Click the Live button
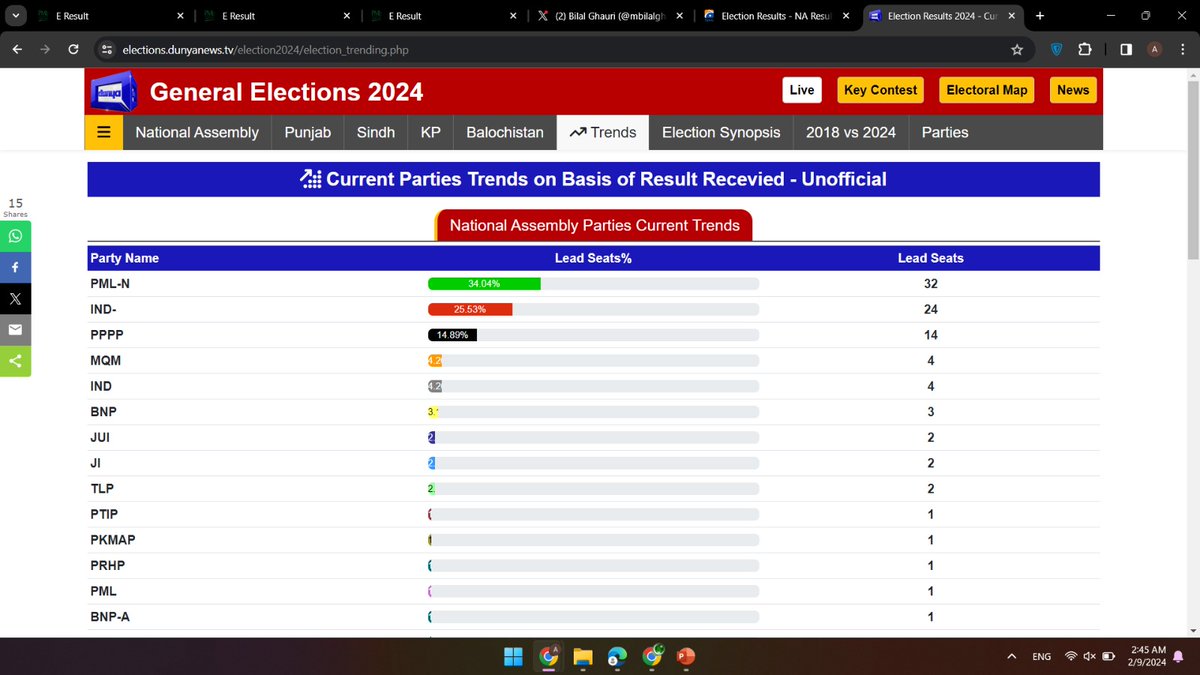The width and height of the screenshot is (1200, 675). click(x=802, y=90)
